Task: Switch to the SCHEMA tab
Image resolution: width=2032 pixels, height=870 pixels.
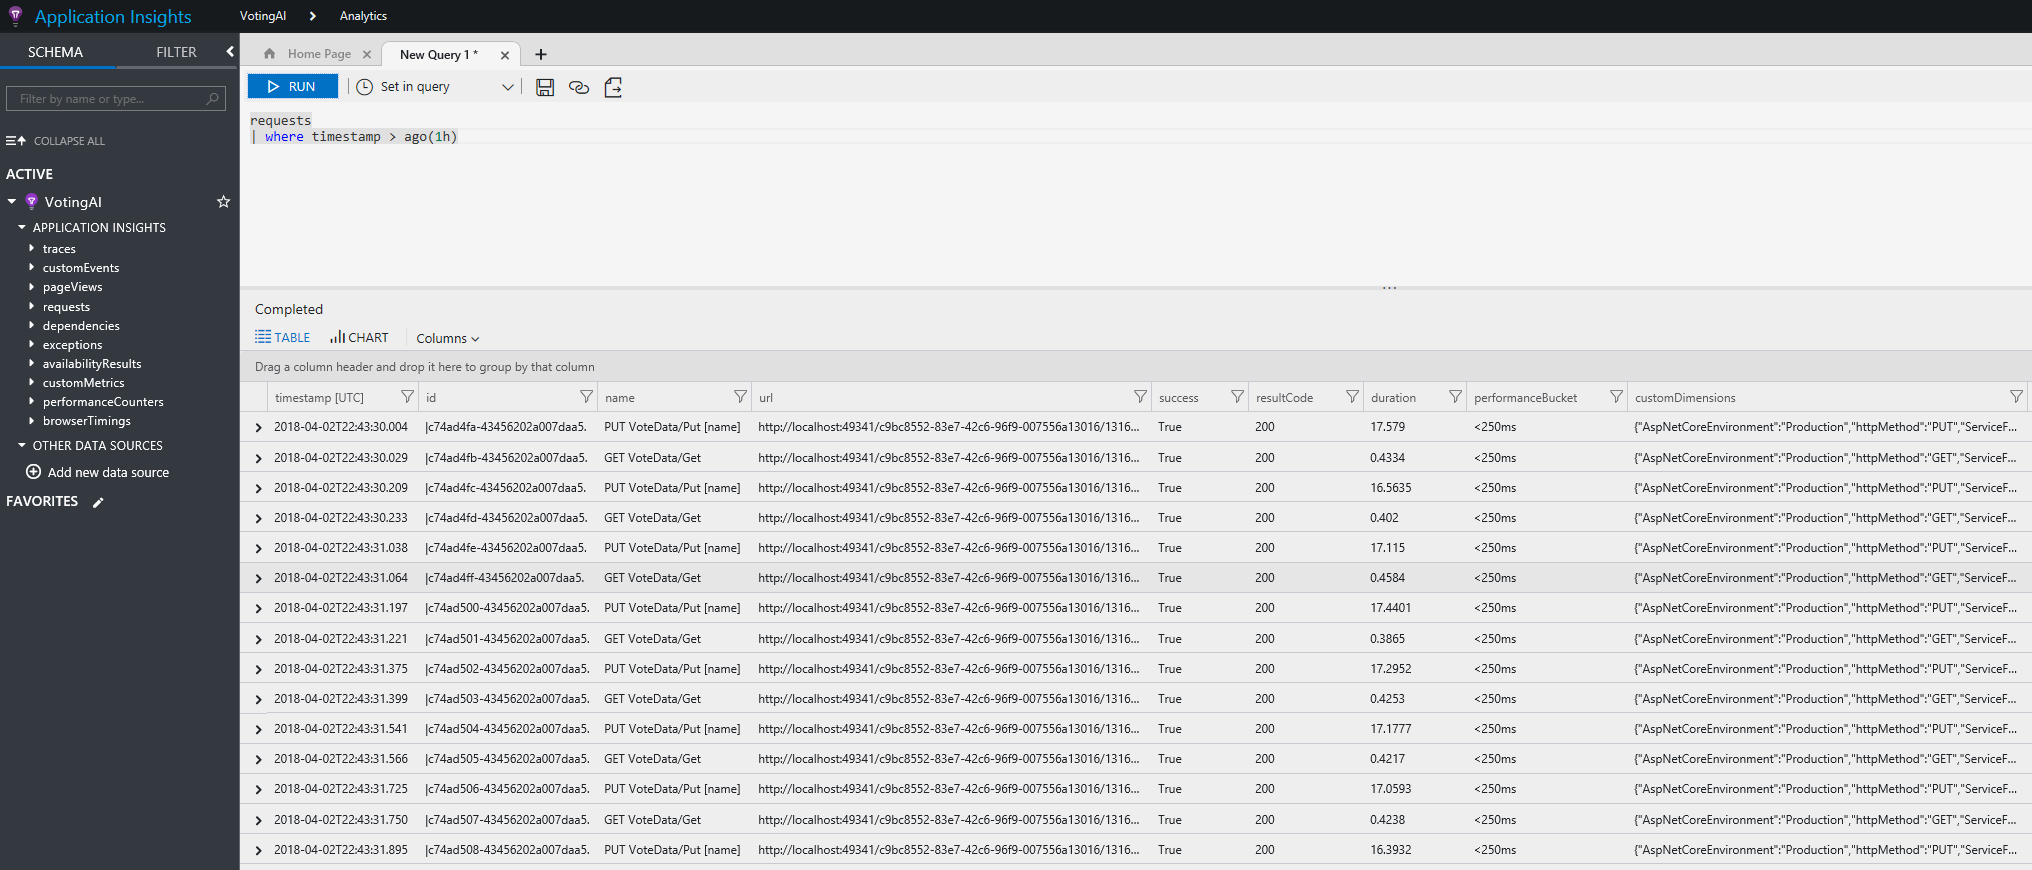Action: tap(56, 52)
